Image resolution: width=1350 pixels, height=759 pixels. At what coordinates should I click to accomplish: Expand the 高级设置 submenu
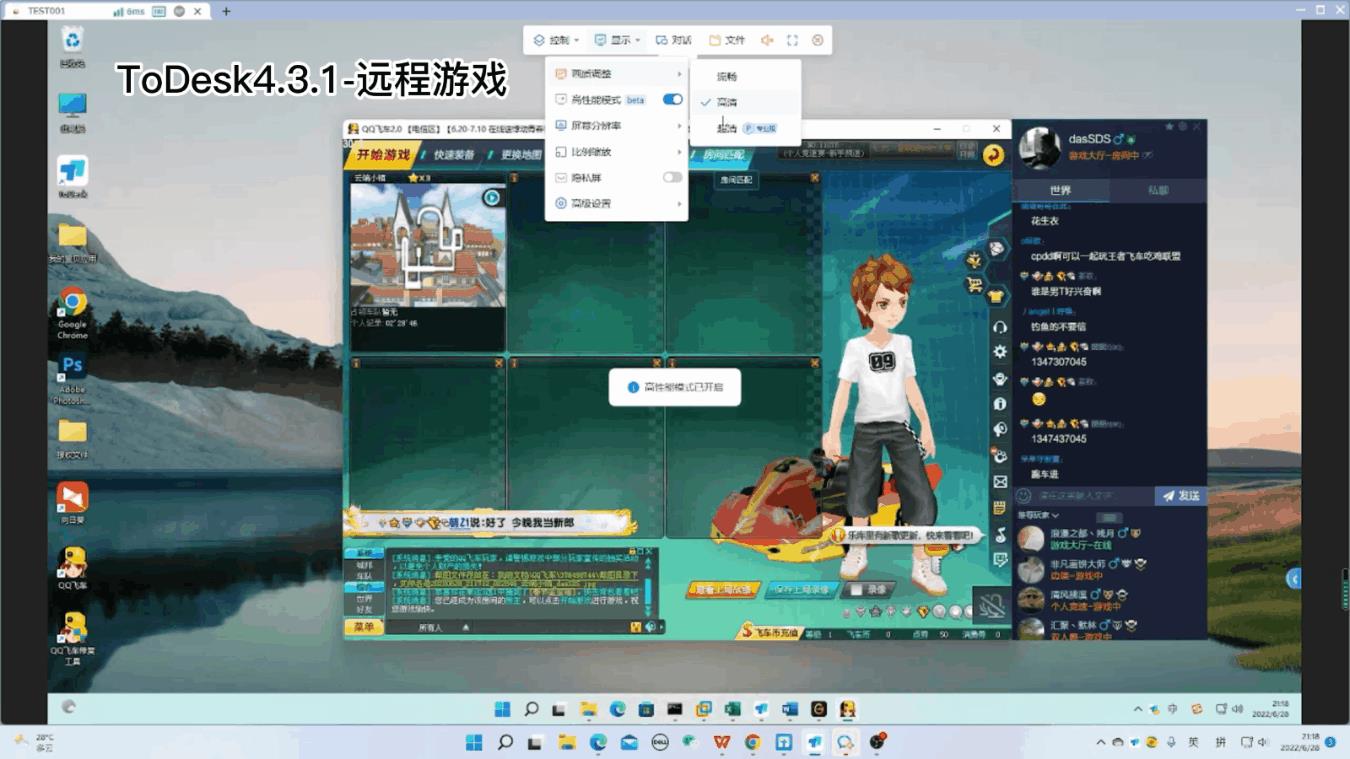617,204
